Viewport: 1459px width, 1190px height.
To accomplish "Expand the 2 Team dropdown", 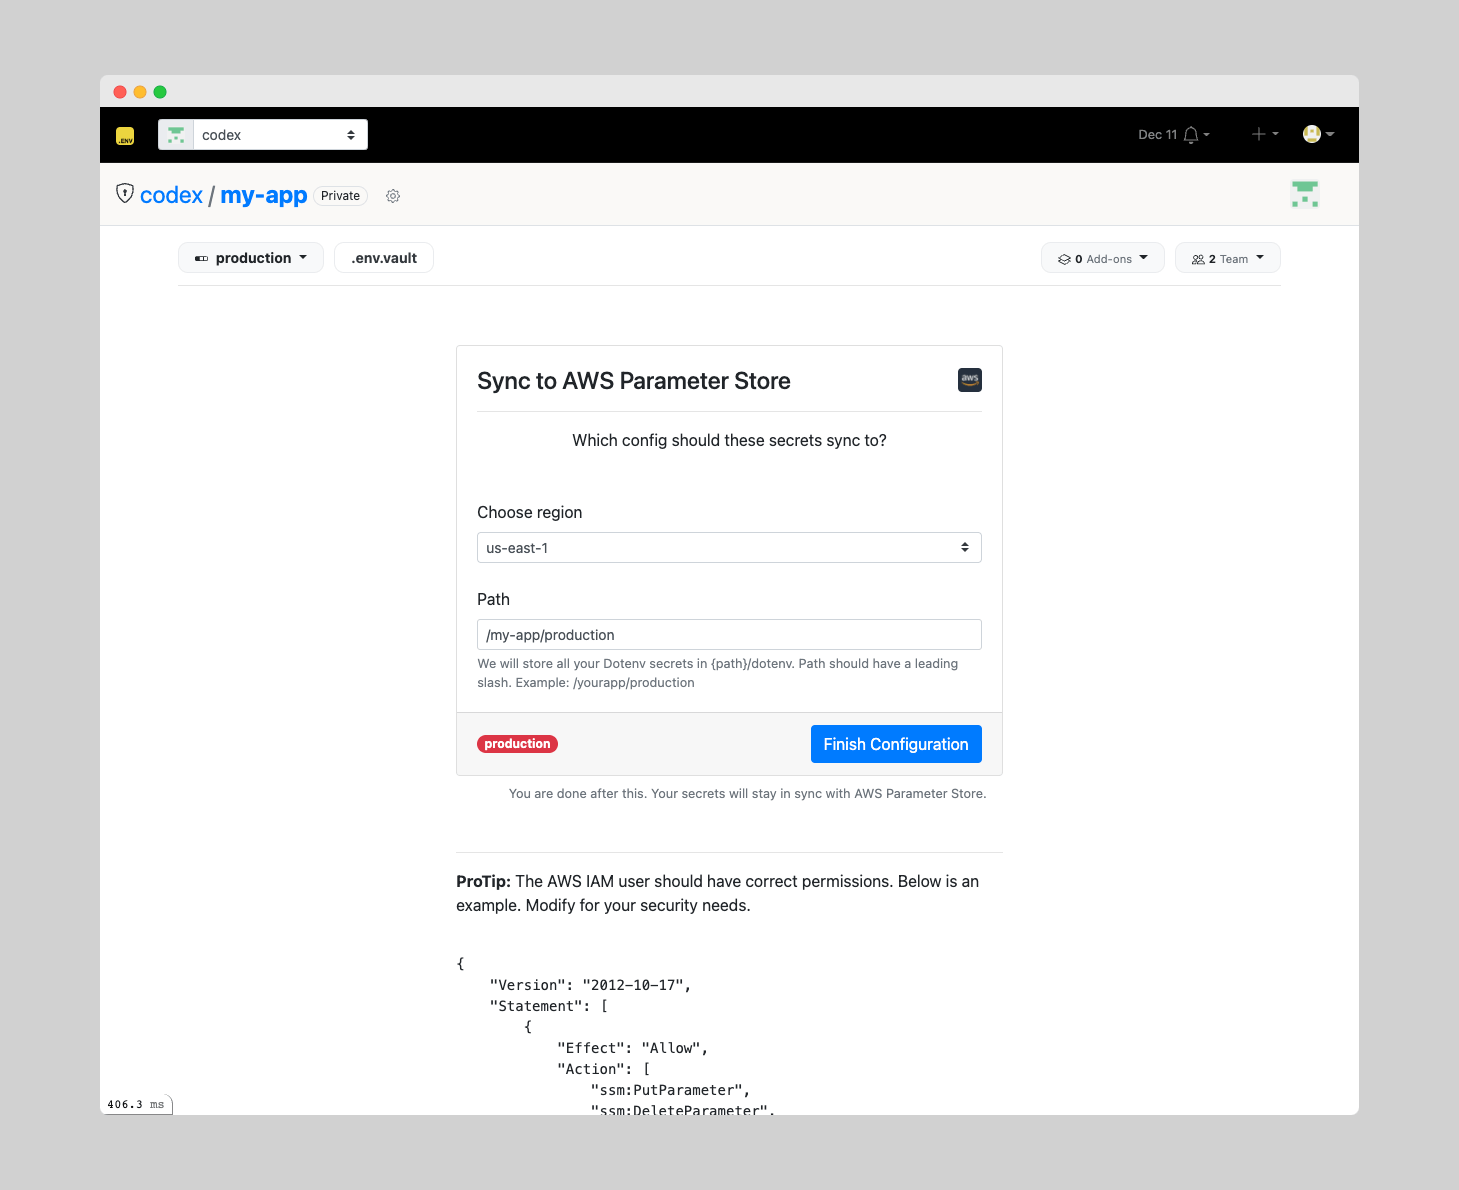I will coord(1228,258).
